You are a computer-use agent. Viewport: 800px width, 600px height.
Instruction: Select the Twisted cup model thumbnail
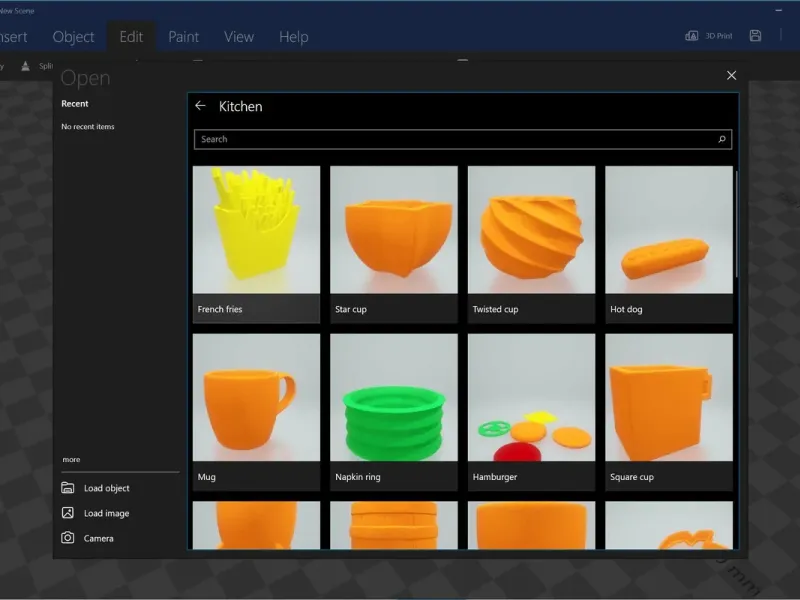[531, 230]
